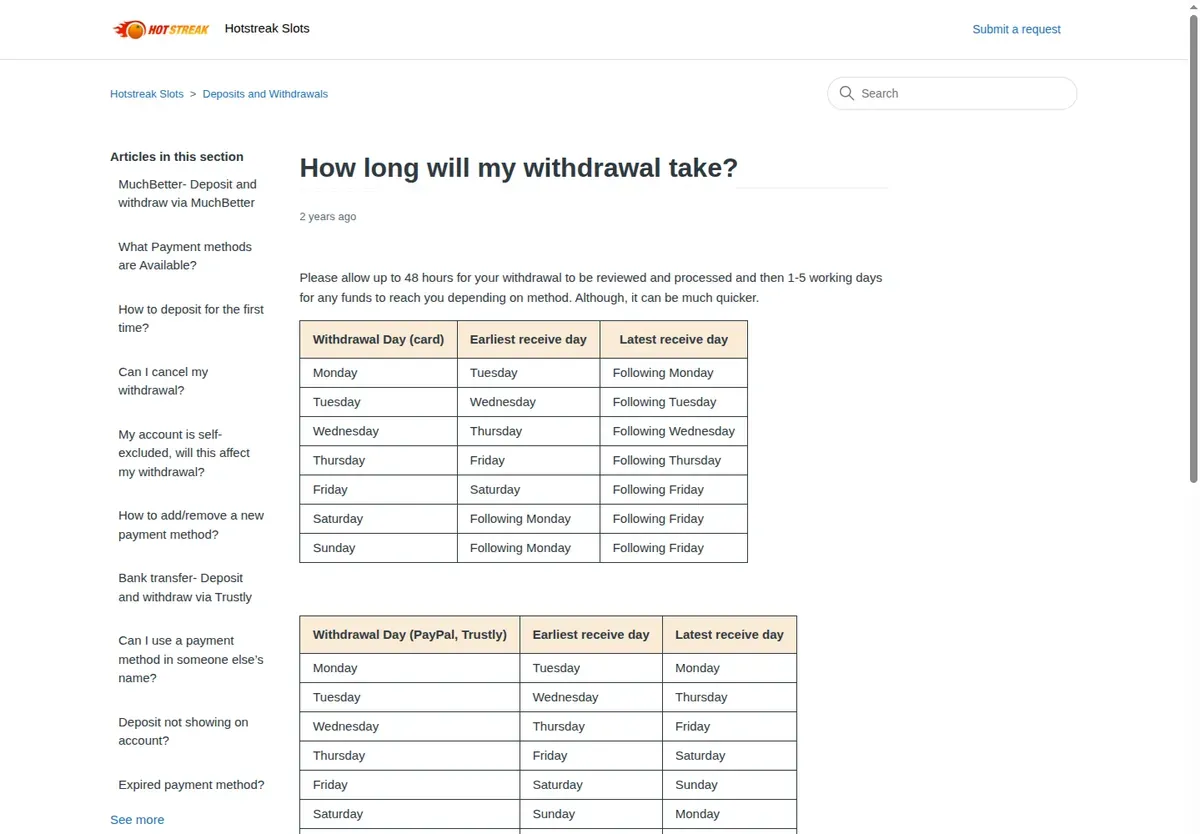1200x834 pixels.
Task: Click the Hotstreak Slots header title
Action: pyautogui.click(x=267, y=28)
